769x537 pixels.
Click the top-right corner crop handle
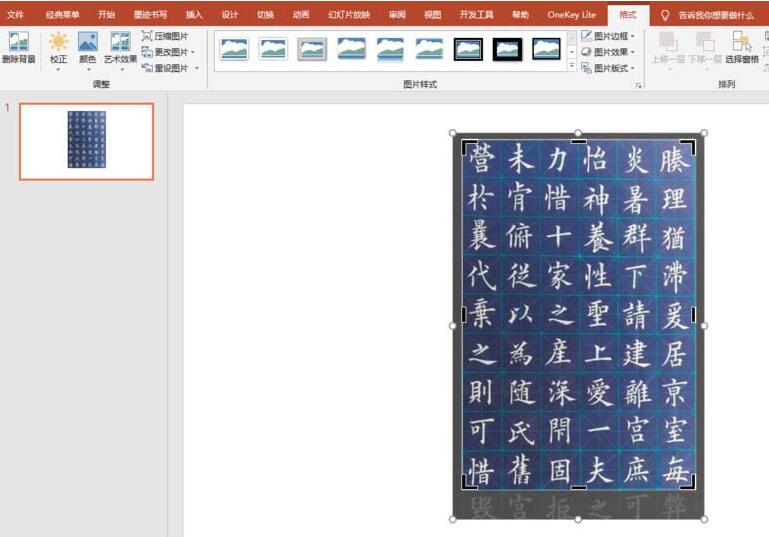pyautogui.click(x=689, y=146)
